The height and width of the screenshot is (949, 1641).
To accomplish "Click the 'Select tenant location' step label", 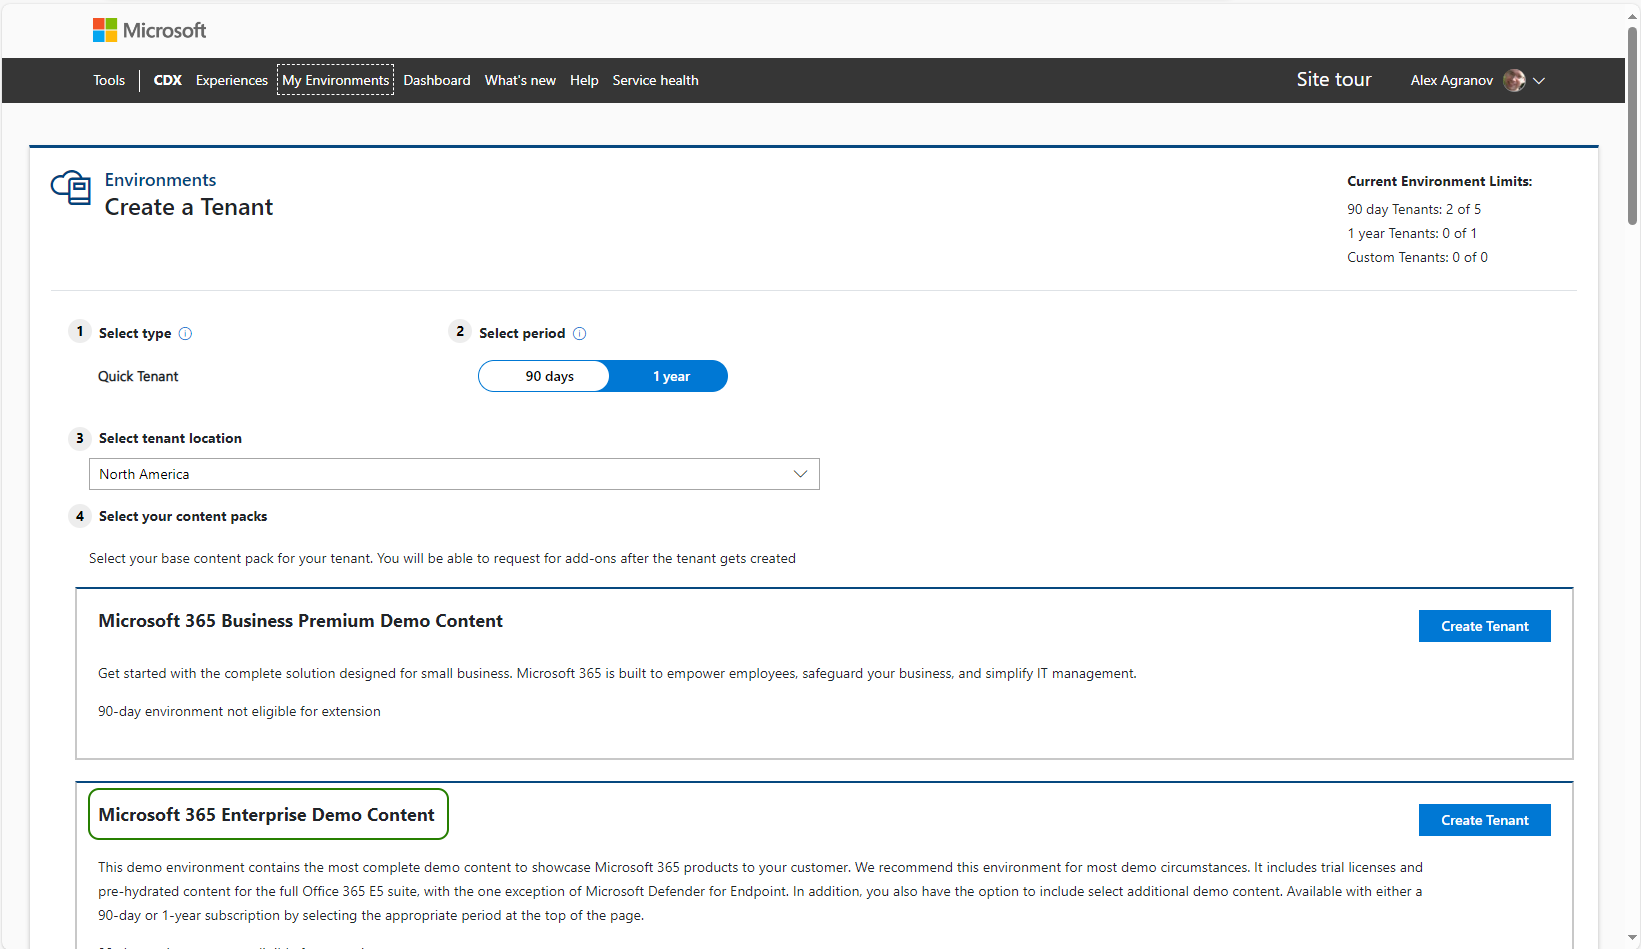I will [170, 438].
